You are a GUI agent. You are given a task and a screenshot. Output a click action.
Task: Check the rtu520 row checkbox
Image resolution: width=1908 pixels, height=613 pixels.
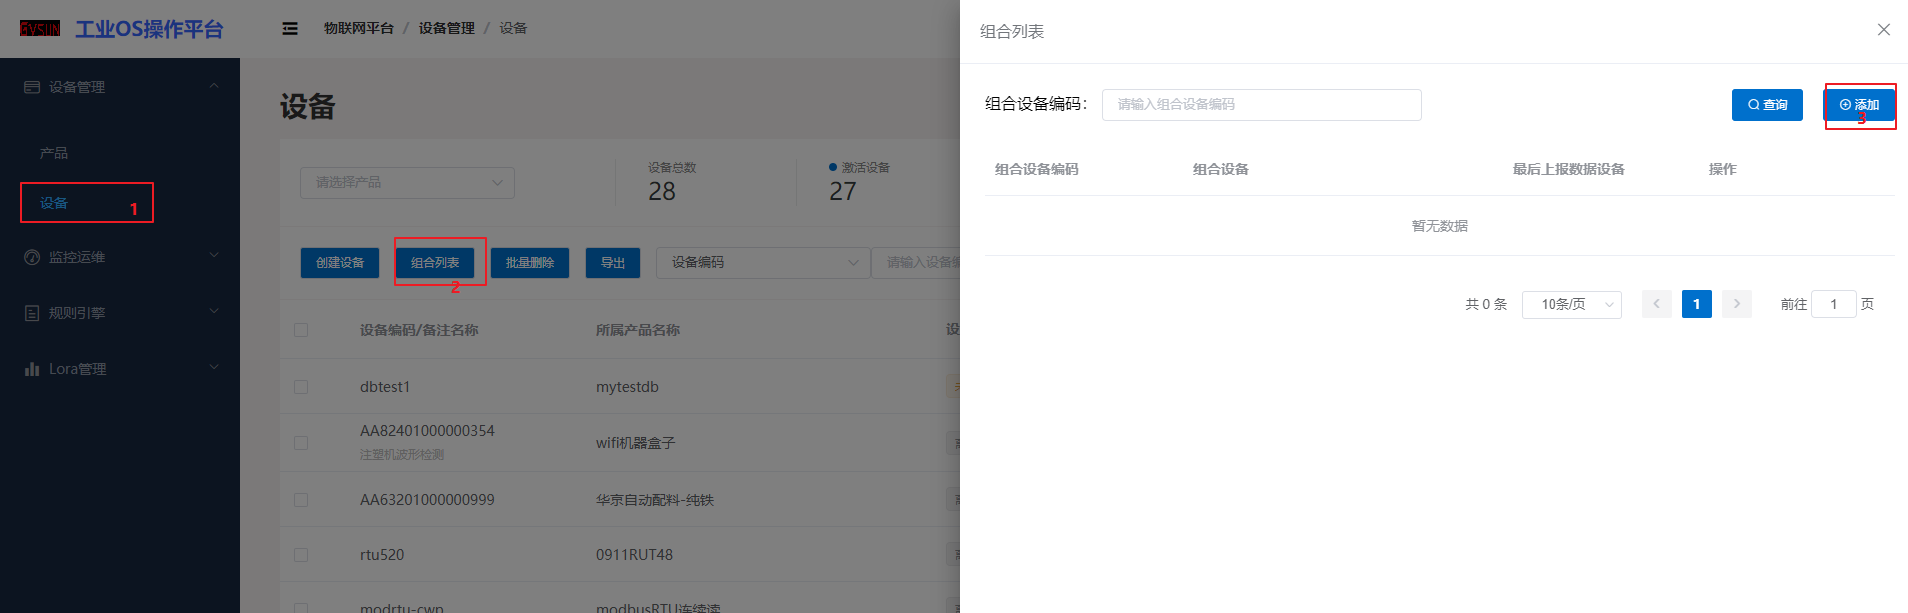(x=301, y=554)
